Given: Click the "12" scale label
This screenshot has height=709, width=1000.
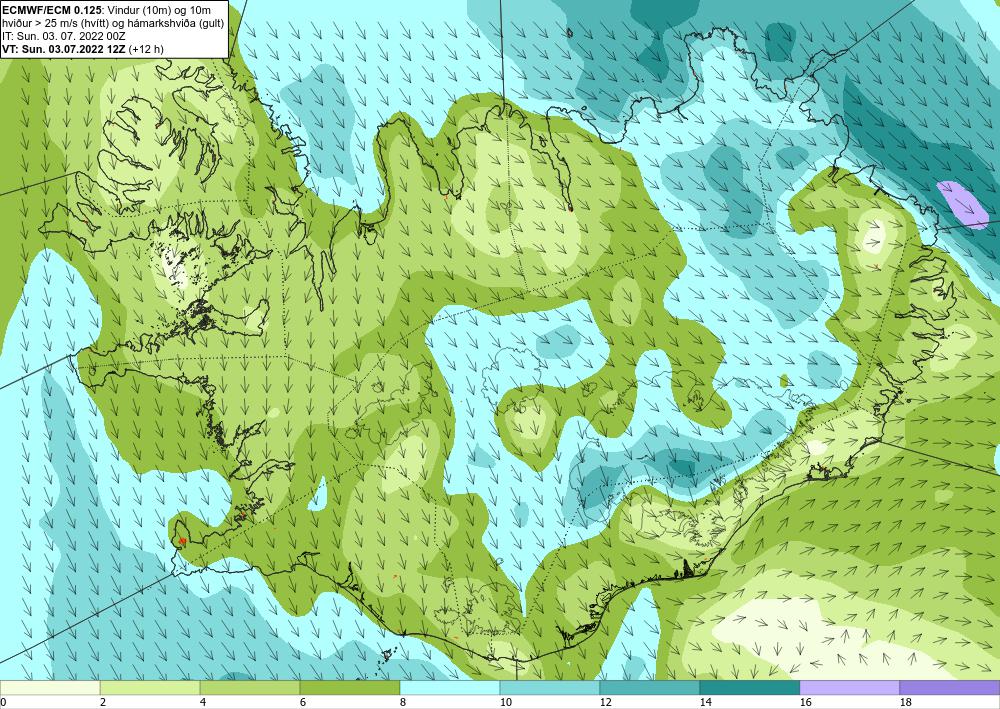Looking at the screenshot, I should (x=605, y=703).
